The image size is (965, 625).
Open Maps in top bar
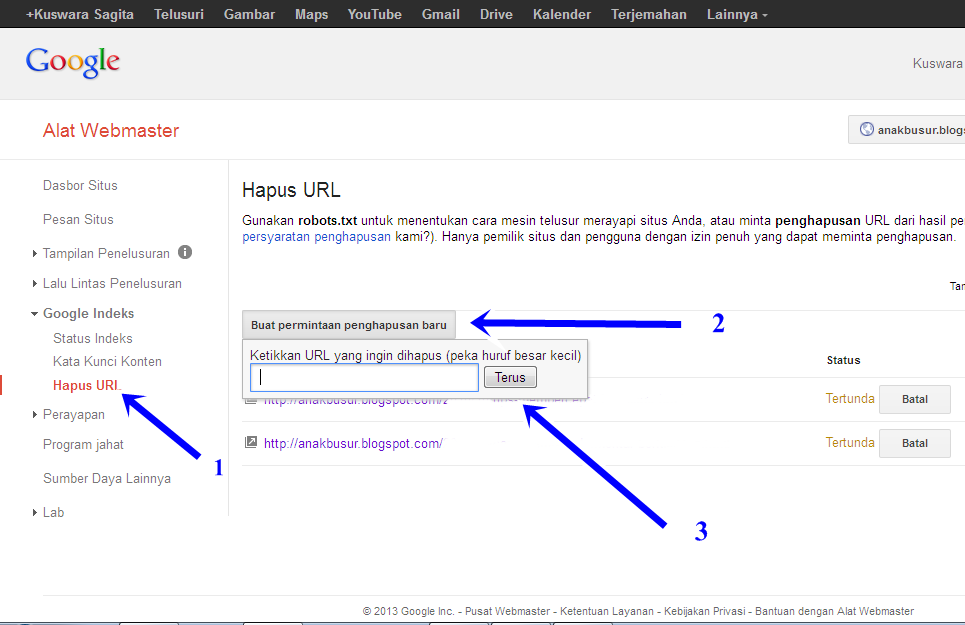coord(311,14)
